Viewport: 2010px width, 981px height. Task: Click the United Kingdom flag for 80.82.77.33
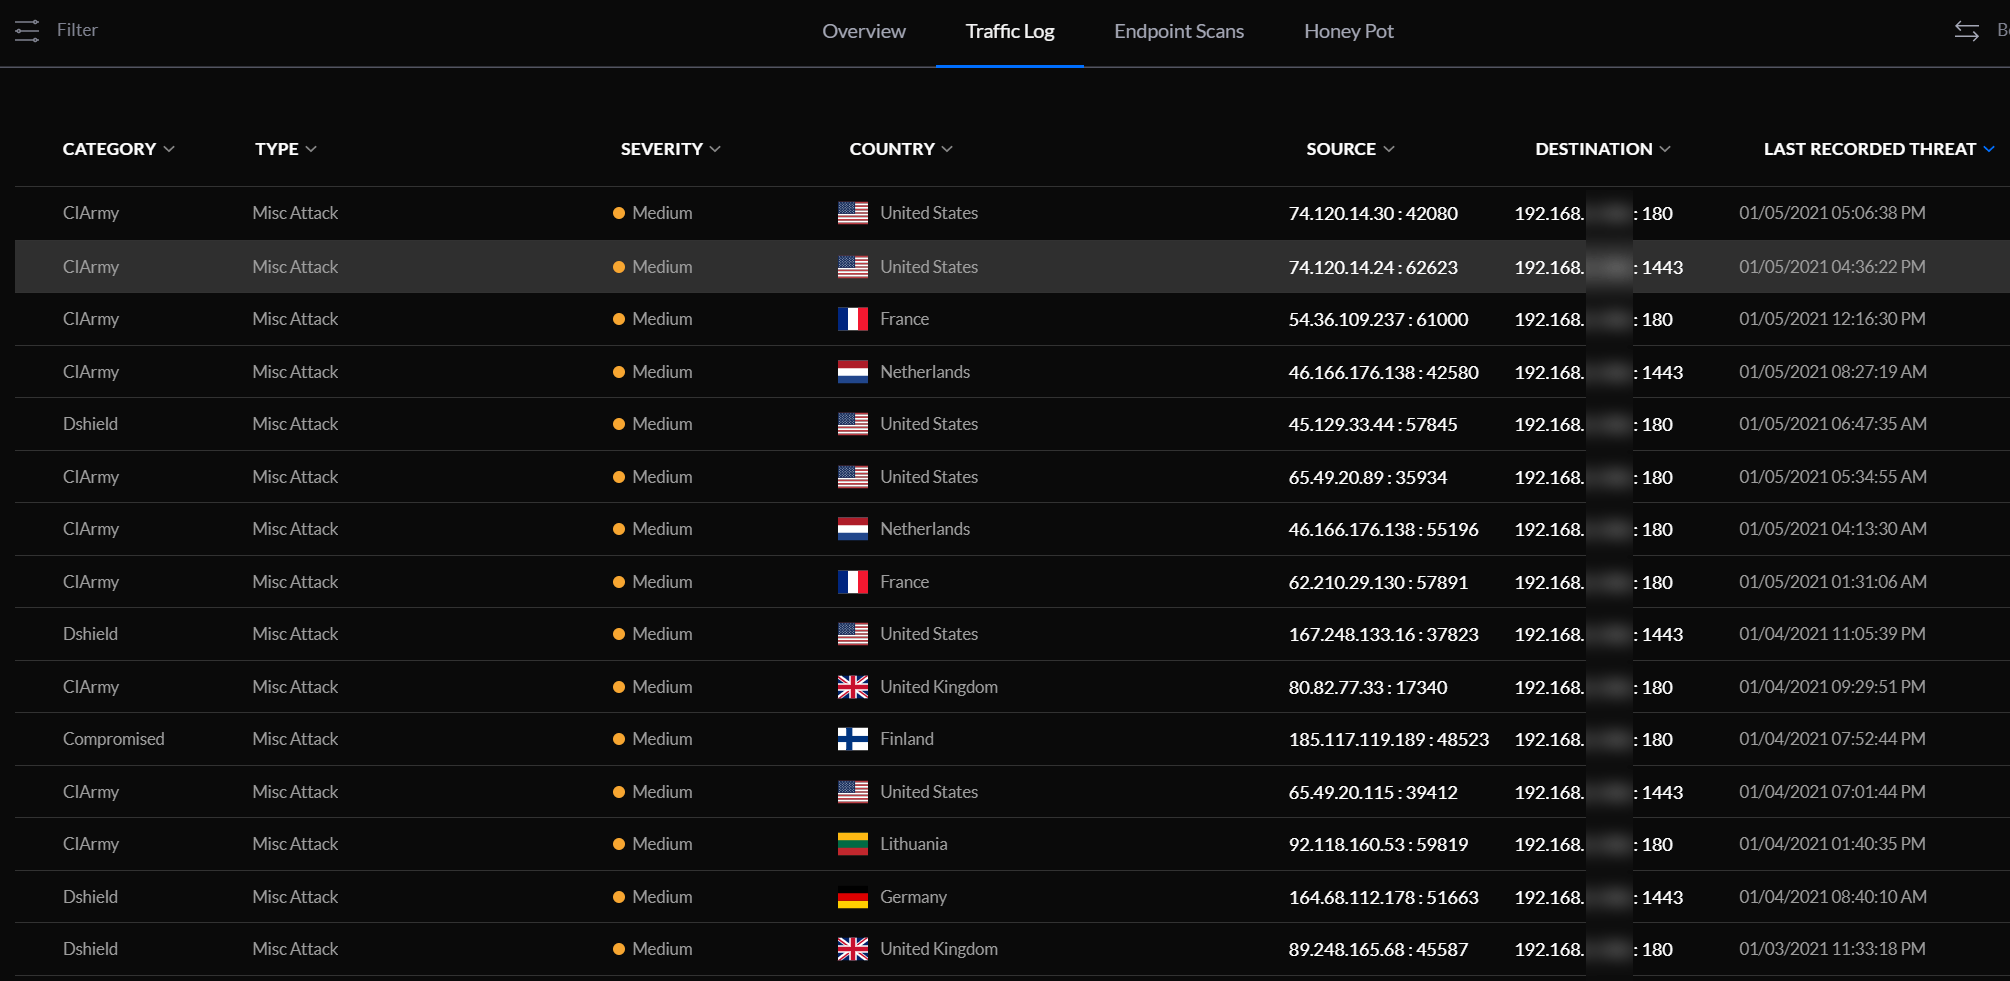click(x=851, y=686)
